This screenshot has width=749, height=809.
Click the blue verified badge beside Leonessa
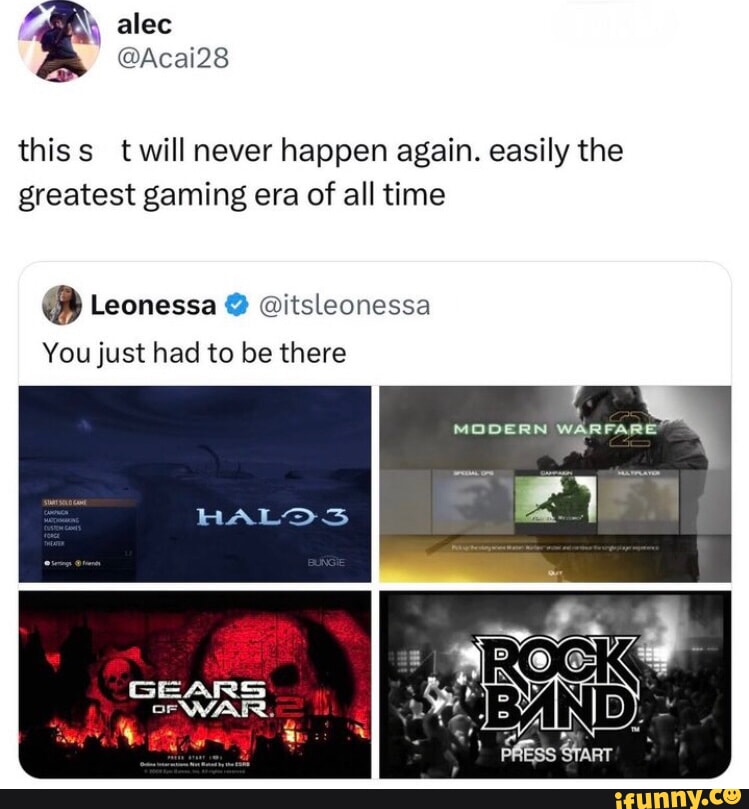coord(236,305)
